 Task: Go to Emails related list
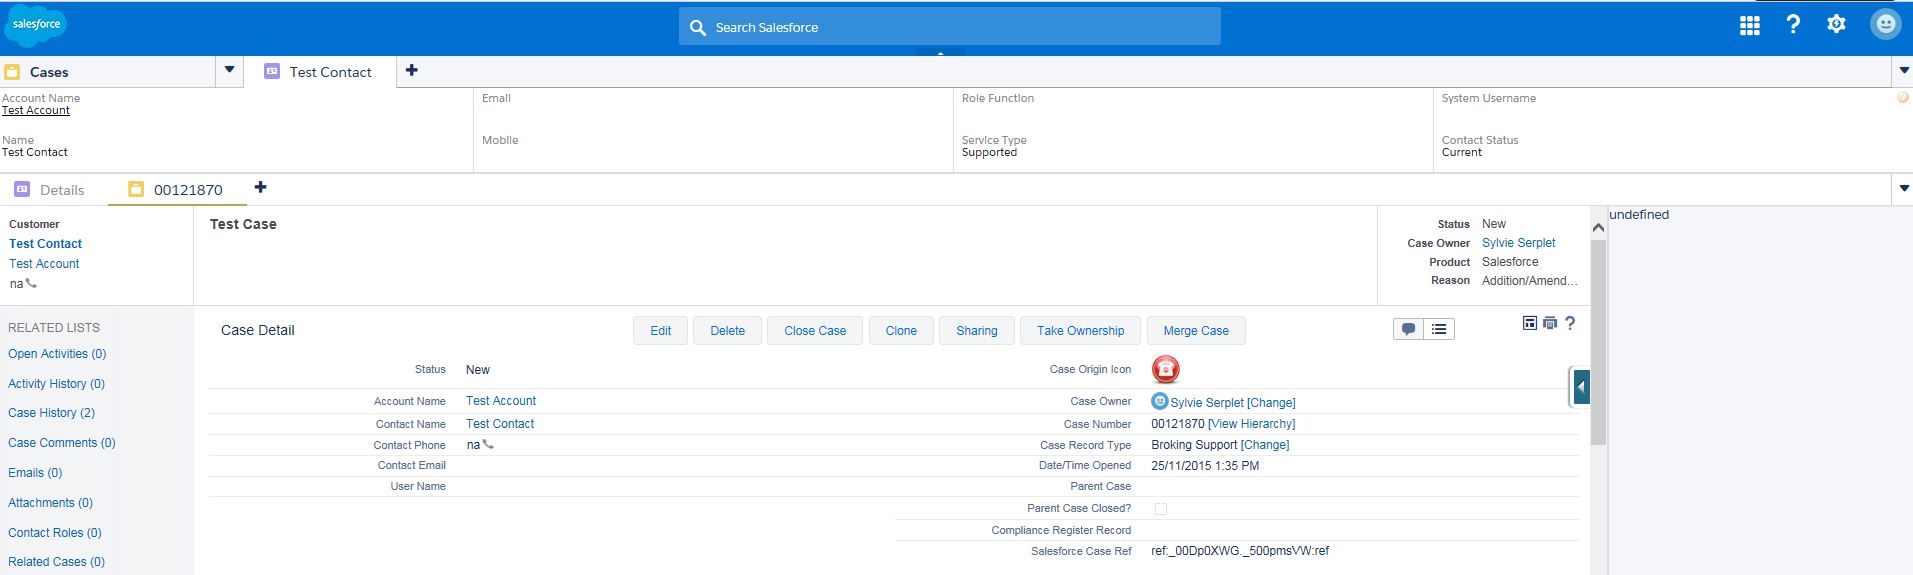tap(35, 473)
